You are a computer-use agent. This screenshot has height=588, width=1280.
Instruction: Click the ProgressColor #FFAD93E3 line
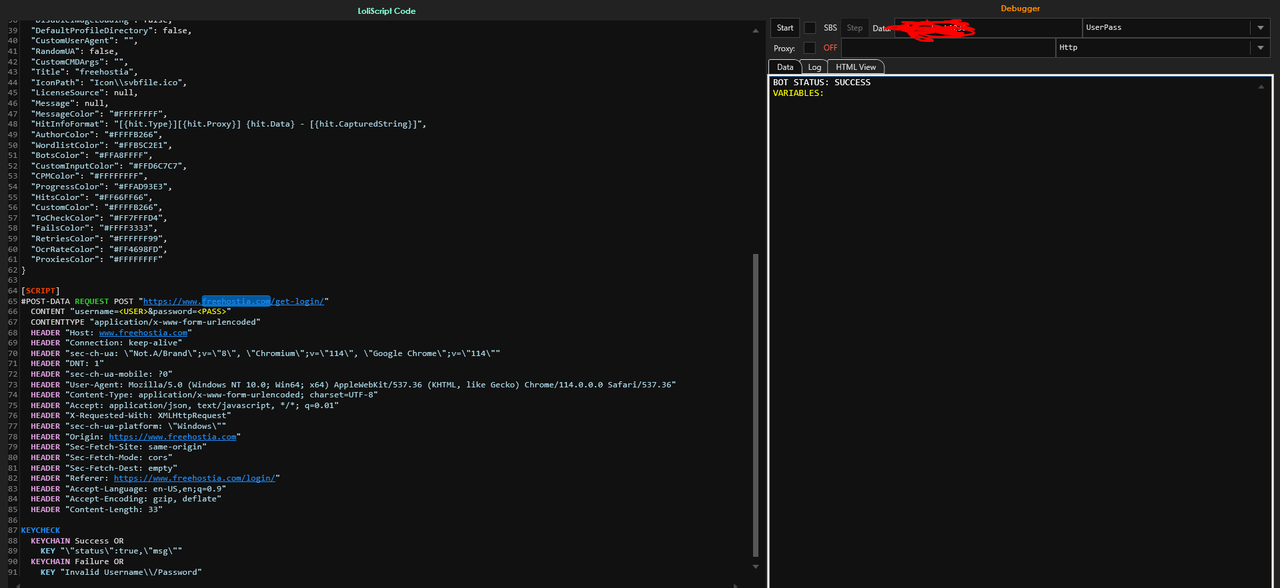tap(101, 186)
